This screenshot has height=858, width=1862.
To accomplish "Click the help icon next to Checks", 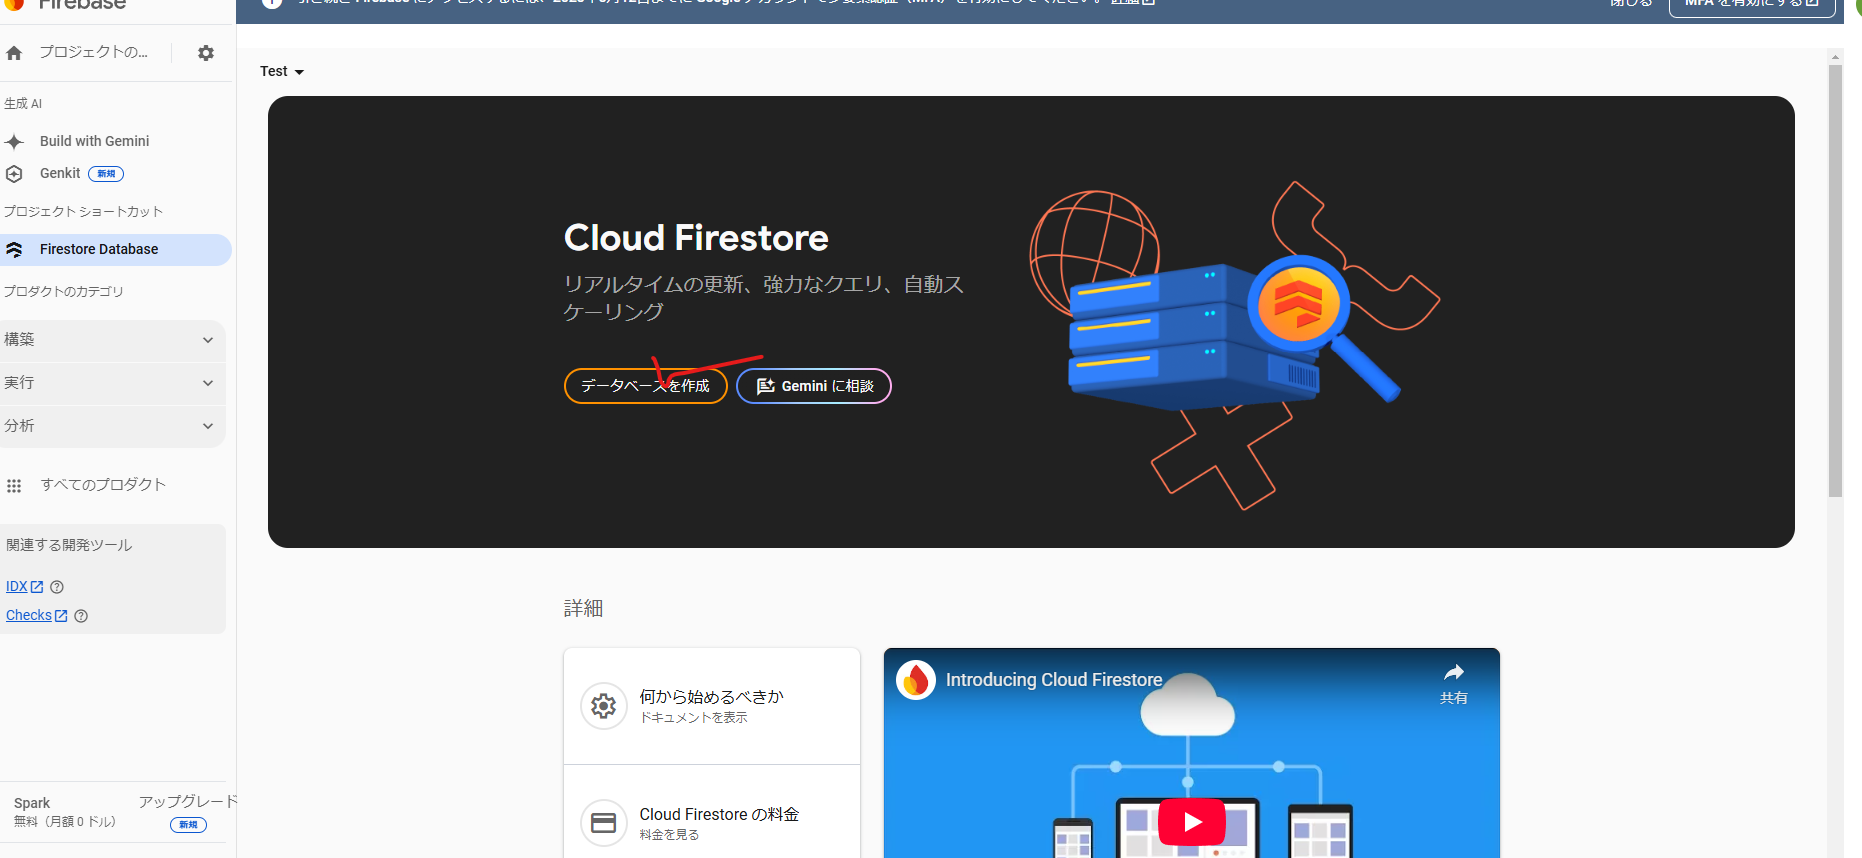I will pyautogui.click(x=81, y=616).
